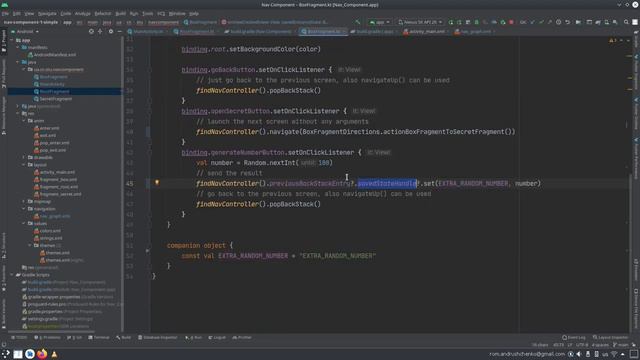Collapse the navigation folder node
This screenshot has width=640, height=360.
click(x=24, y=209)
